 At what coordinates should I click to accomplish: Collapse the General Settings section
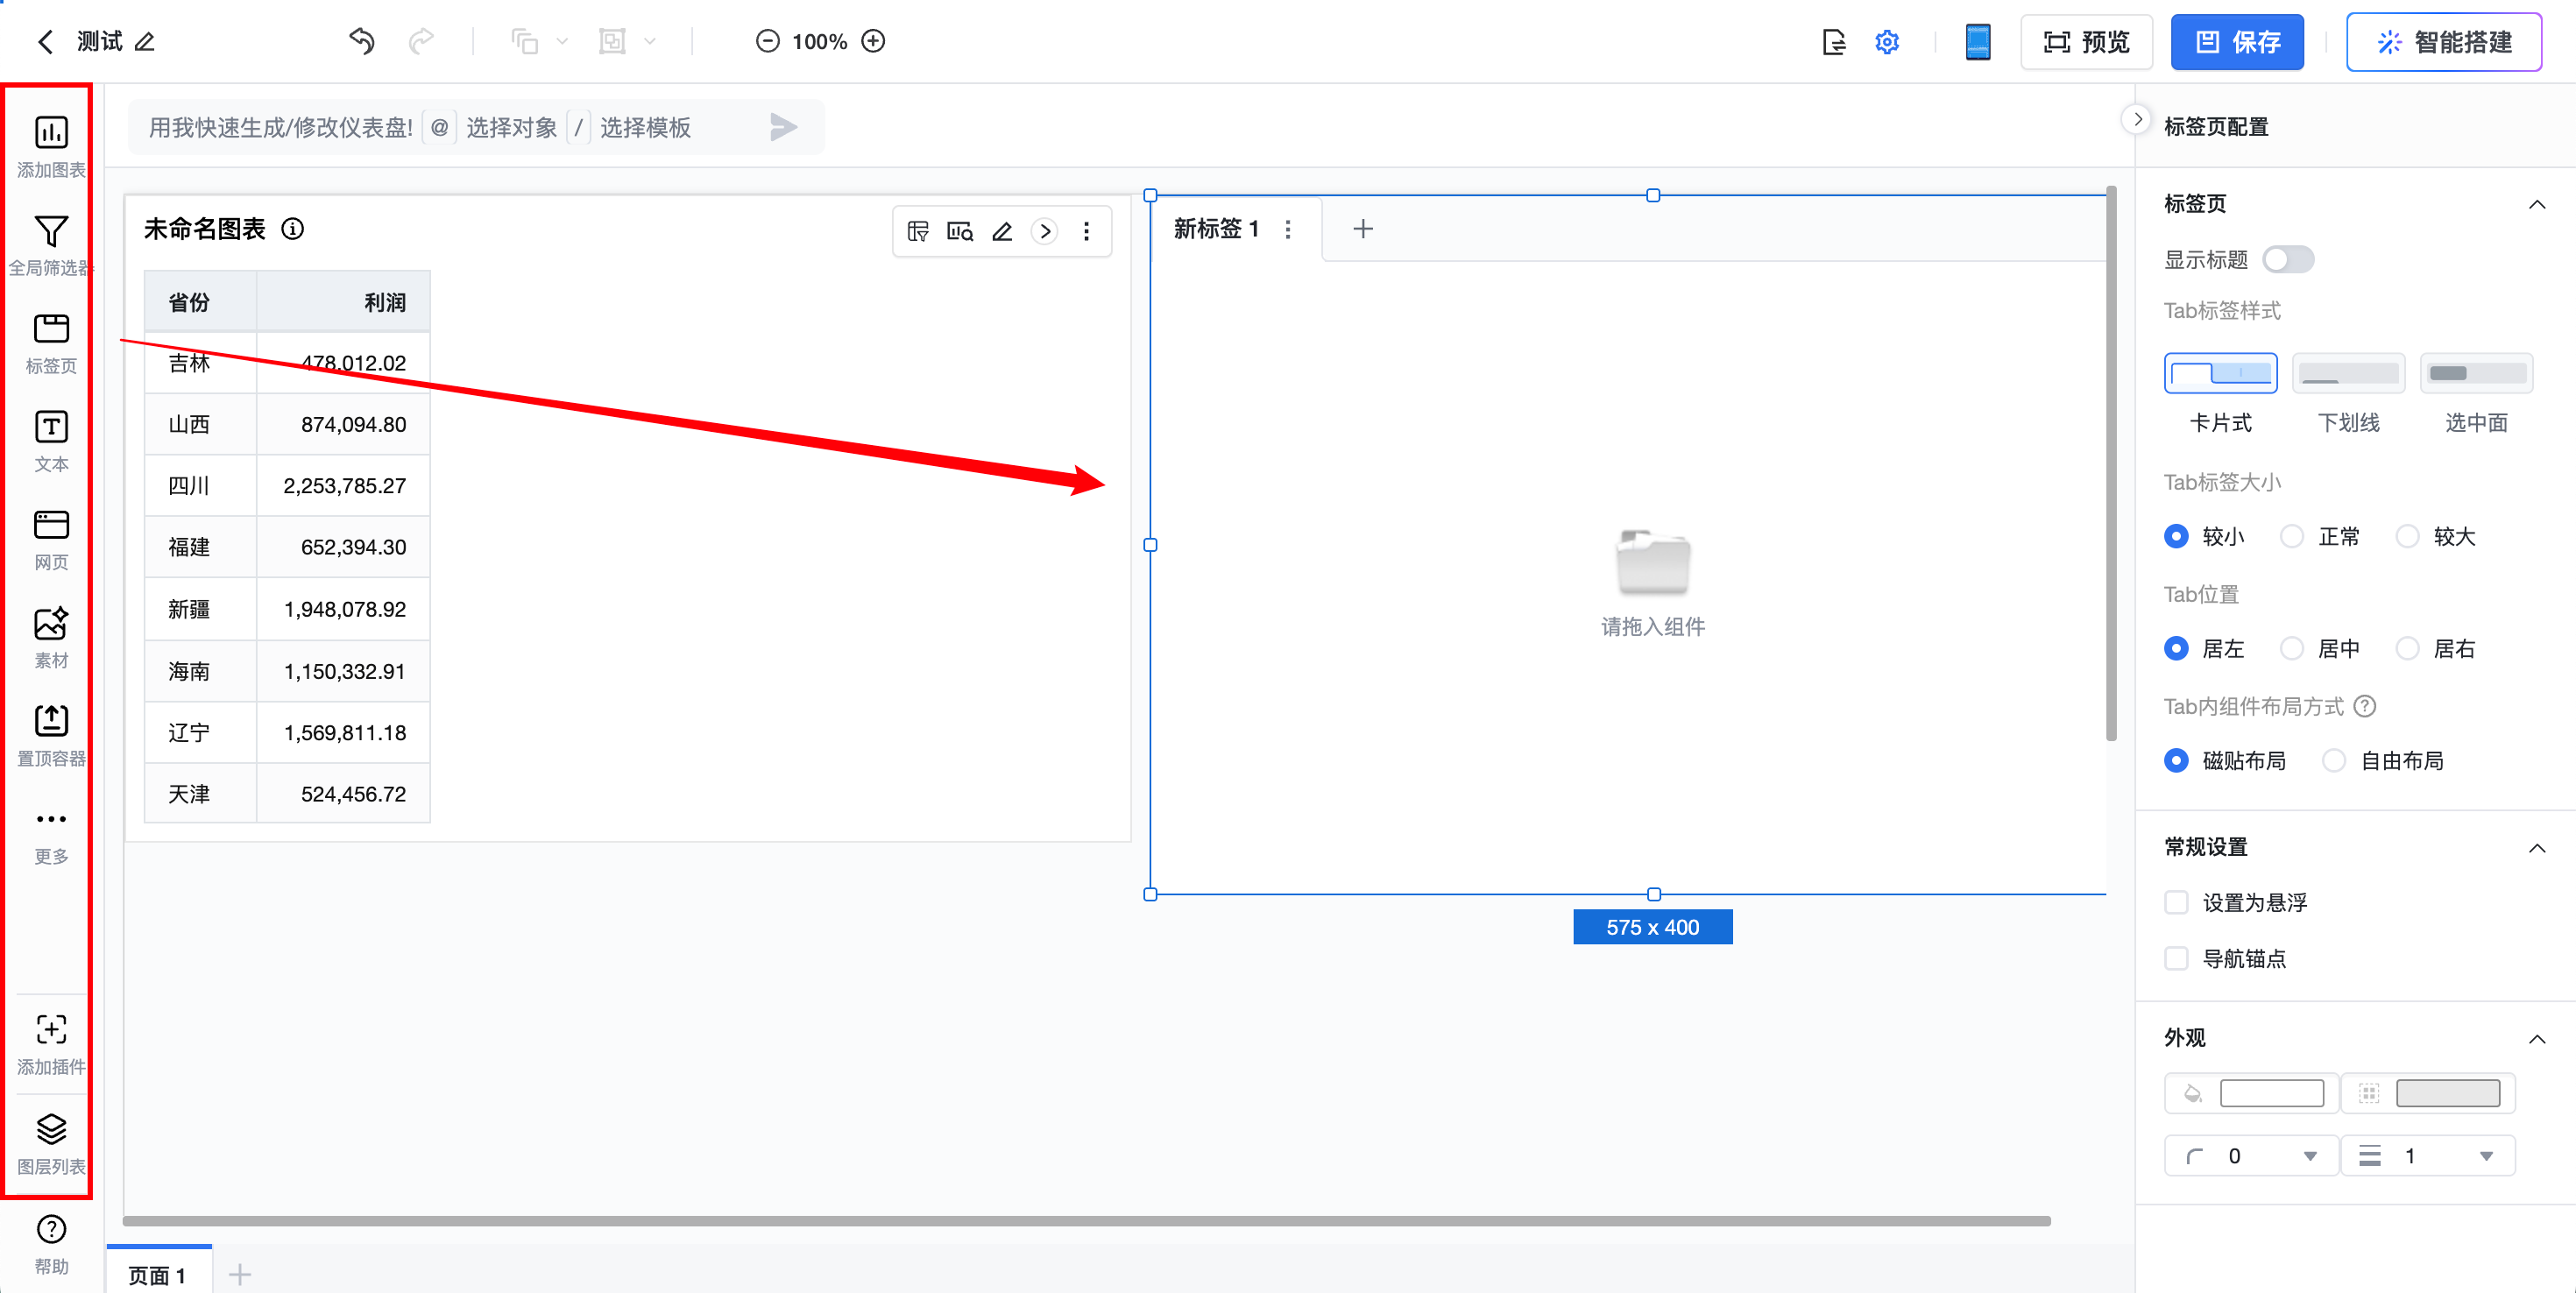point(2536,848)
